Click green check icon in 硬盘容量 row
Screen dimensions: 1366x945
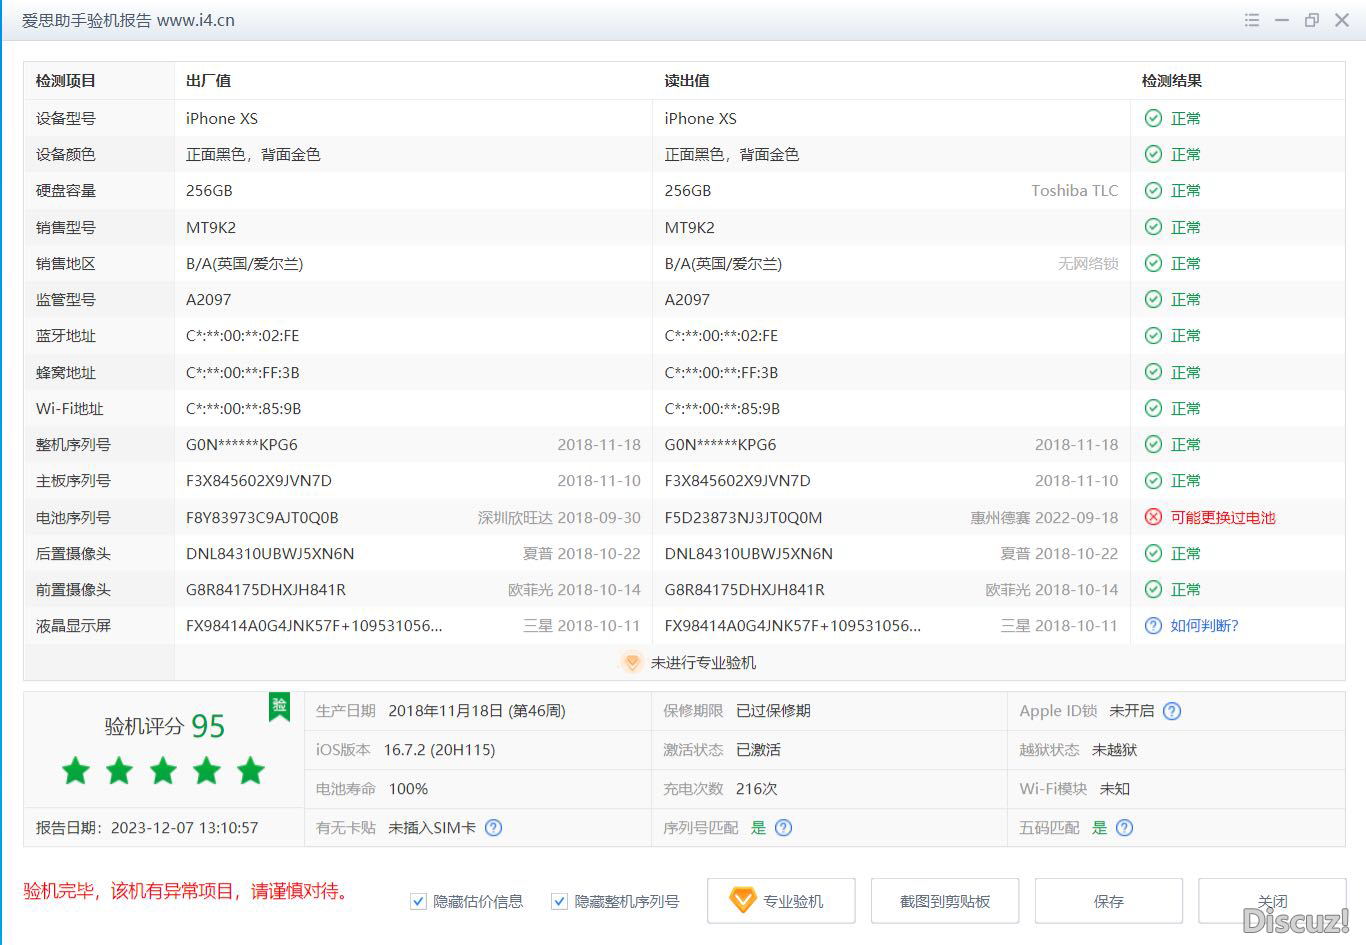[x=1153, y=190]
